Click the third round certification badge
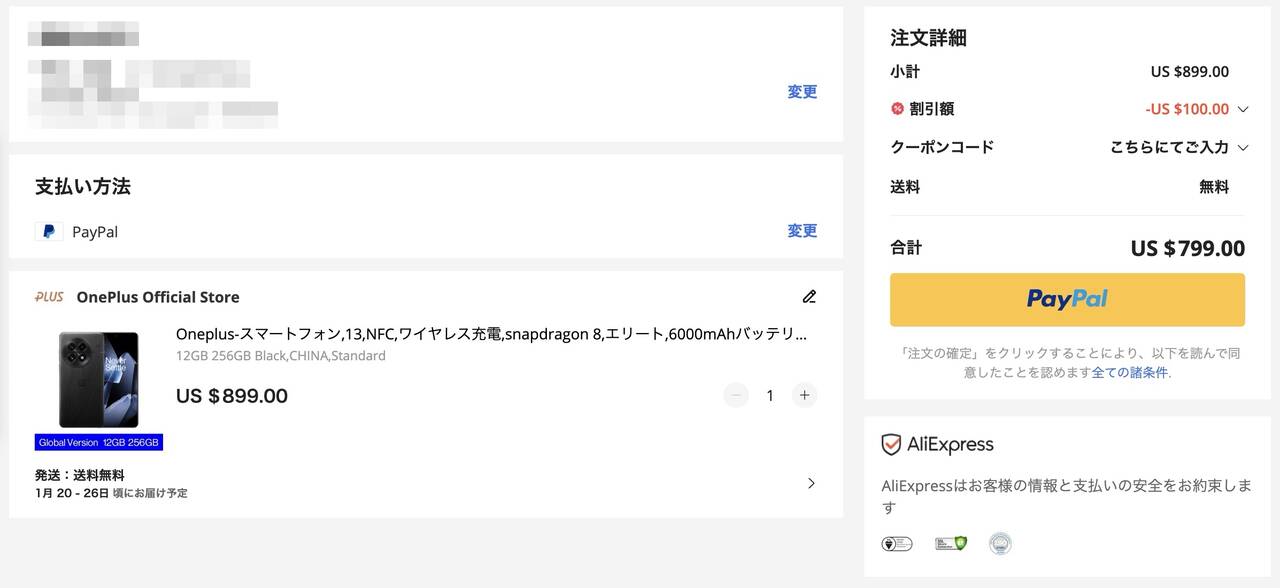1280x588 pixels. coord(1000,544)
